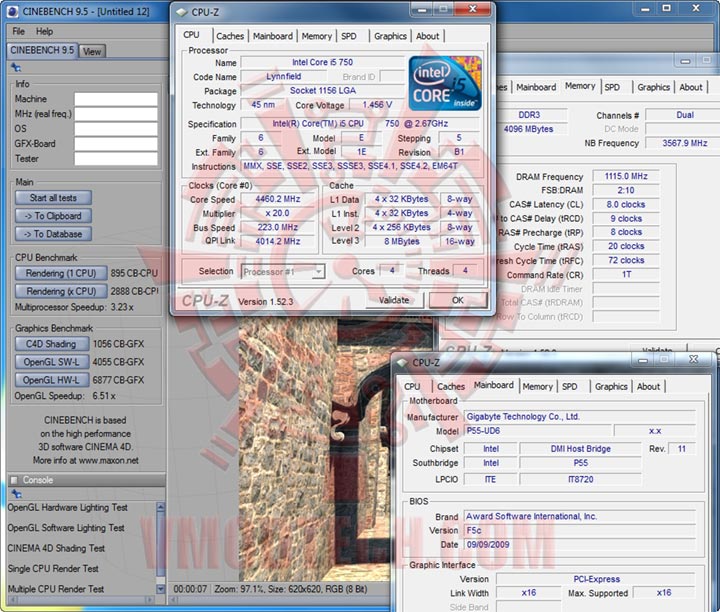
Task: Open the Memory tab in front CPU-Z window
Action: click(316, 36)
